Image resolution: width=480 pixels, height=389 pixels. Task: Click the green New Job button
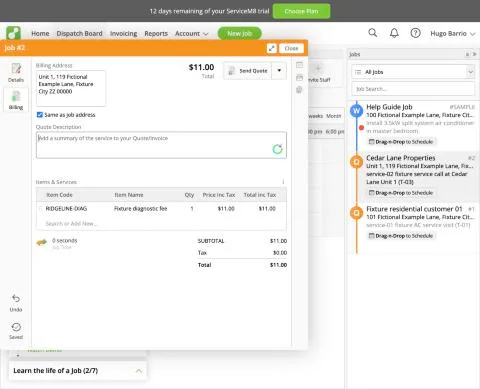coord(239,34)
